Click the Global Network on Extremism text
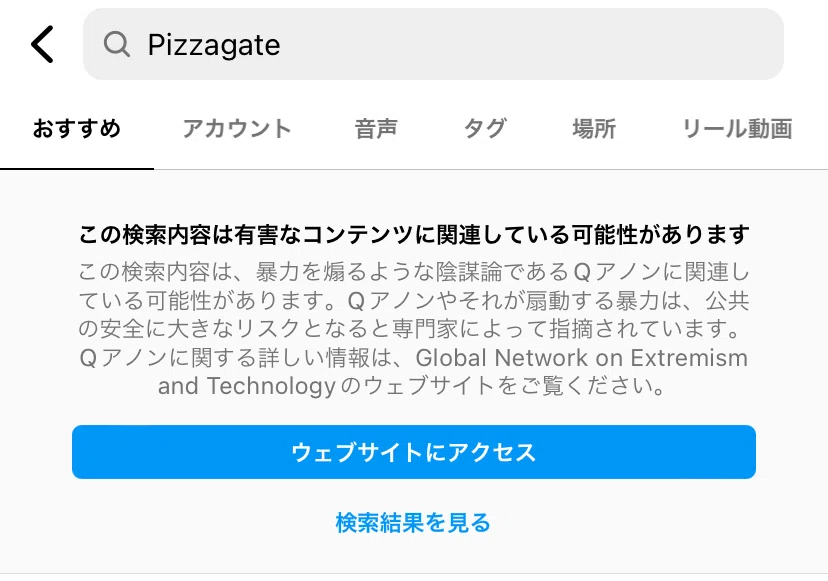The width and height of the screenshot is (828, 581). click(582, 358)
